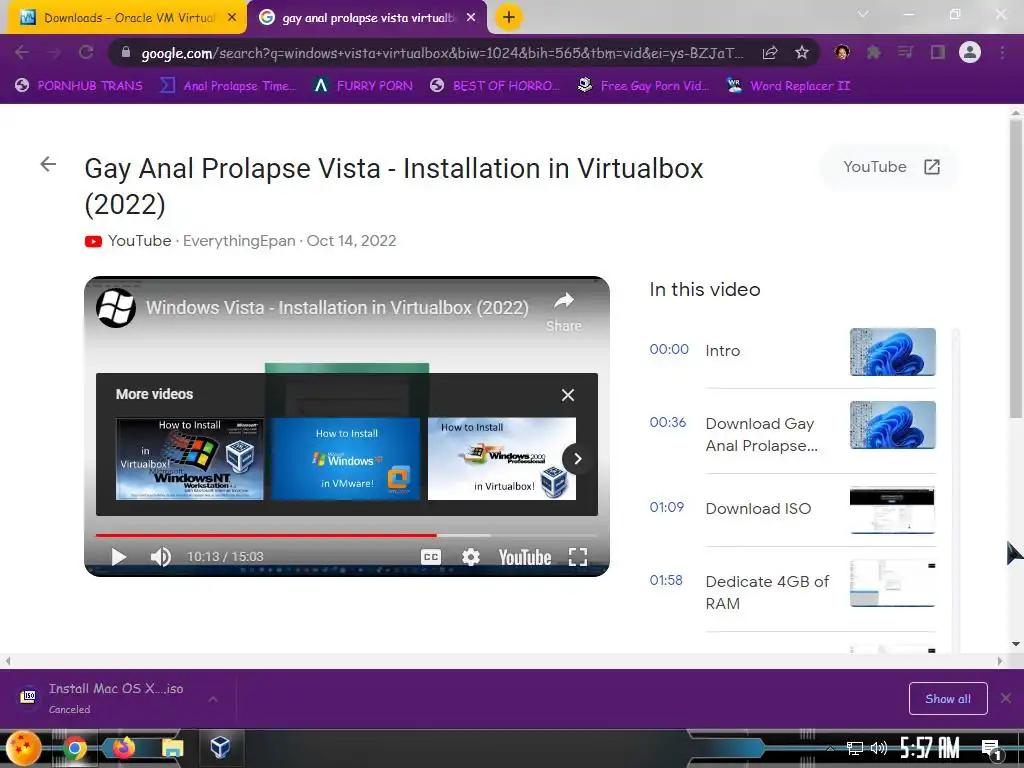The height and width of the screenshot is (768, 1024).
Task: Play the paused video
Action: click(118, 557)
